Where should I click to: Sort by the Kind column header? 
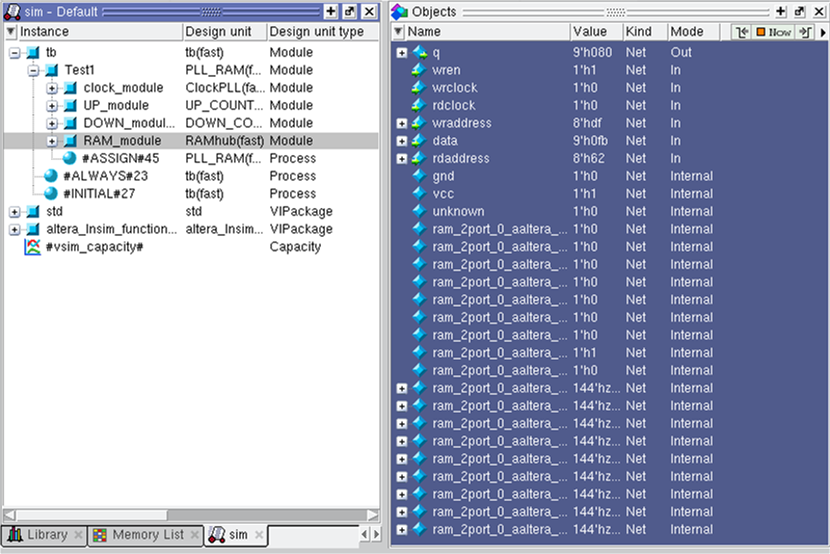(x=645, y=32)
